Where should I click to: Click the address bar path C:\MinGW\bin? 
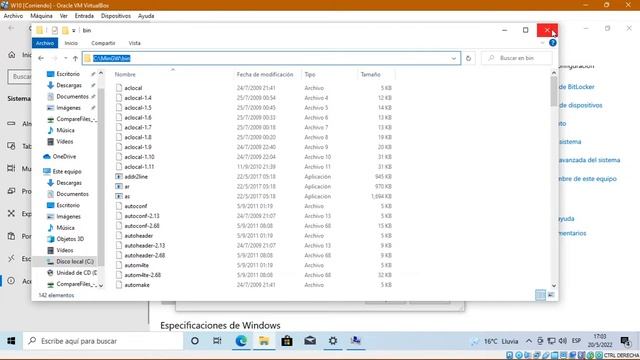point(111,58)
